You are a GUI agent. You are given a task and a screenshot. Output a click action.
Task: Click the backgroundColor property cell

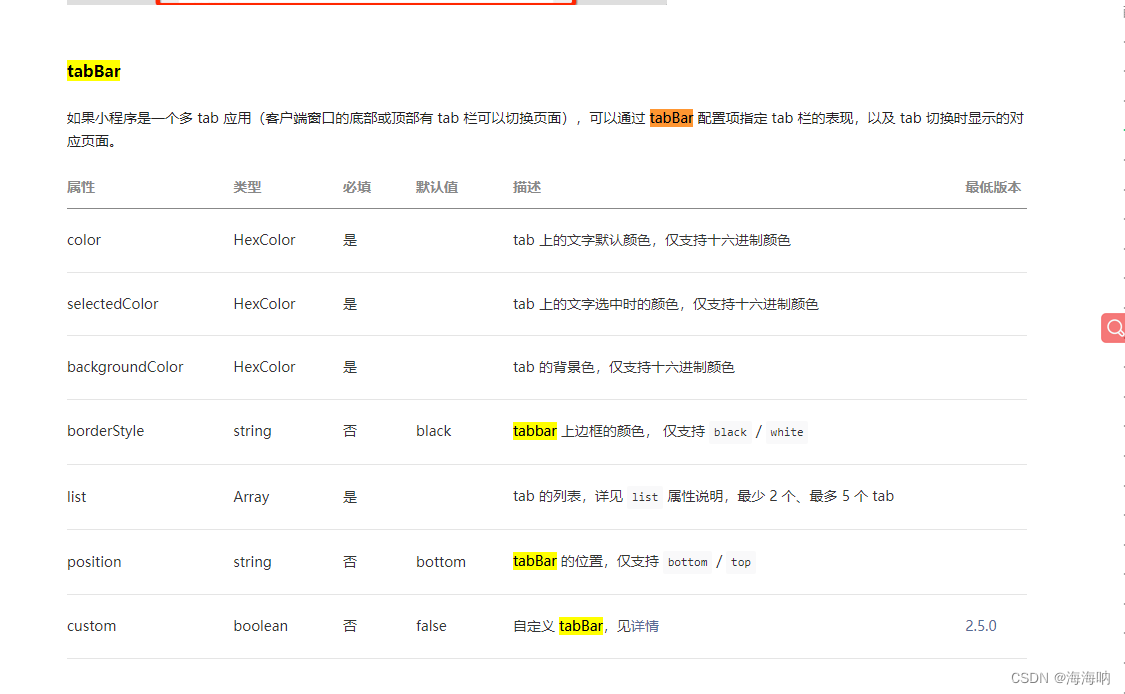[125, 366]
